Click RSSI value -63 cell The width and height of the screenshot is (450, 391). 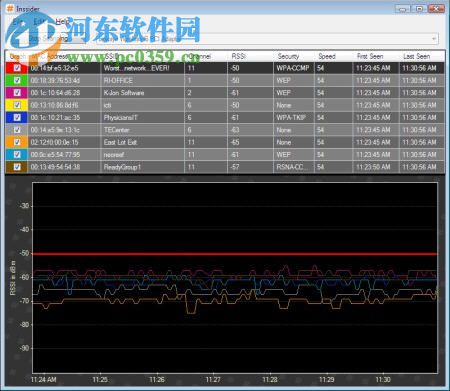click(x=250, y=130)
